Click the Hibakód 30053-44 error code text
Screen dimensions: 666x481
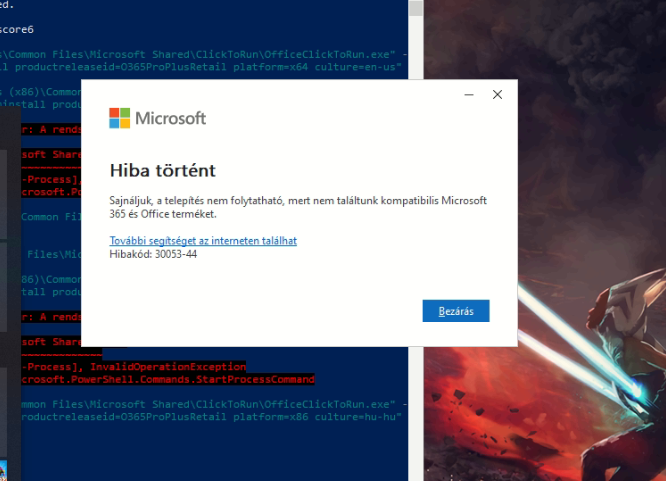[x=153, y=255]
